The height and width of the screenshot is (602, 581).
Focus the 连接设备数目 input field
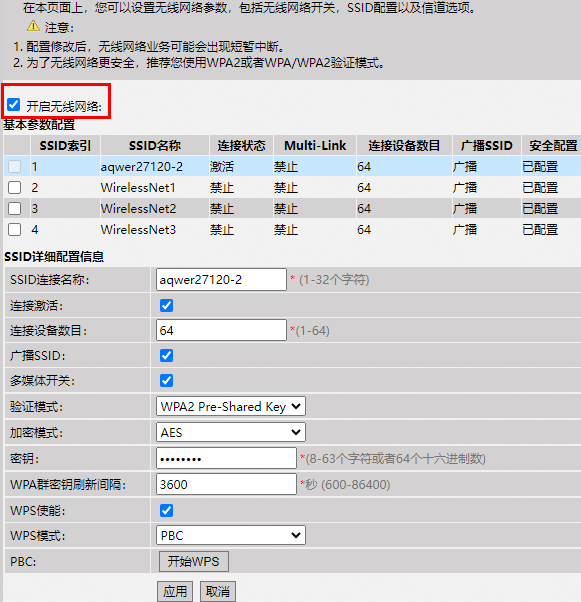[x=221, y=330]
